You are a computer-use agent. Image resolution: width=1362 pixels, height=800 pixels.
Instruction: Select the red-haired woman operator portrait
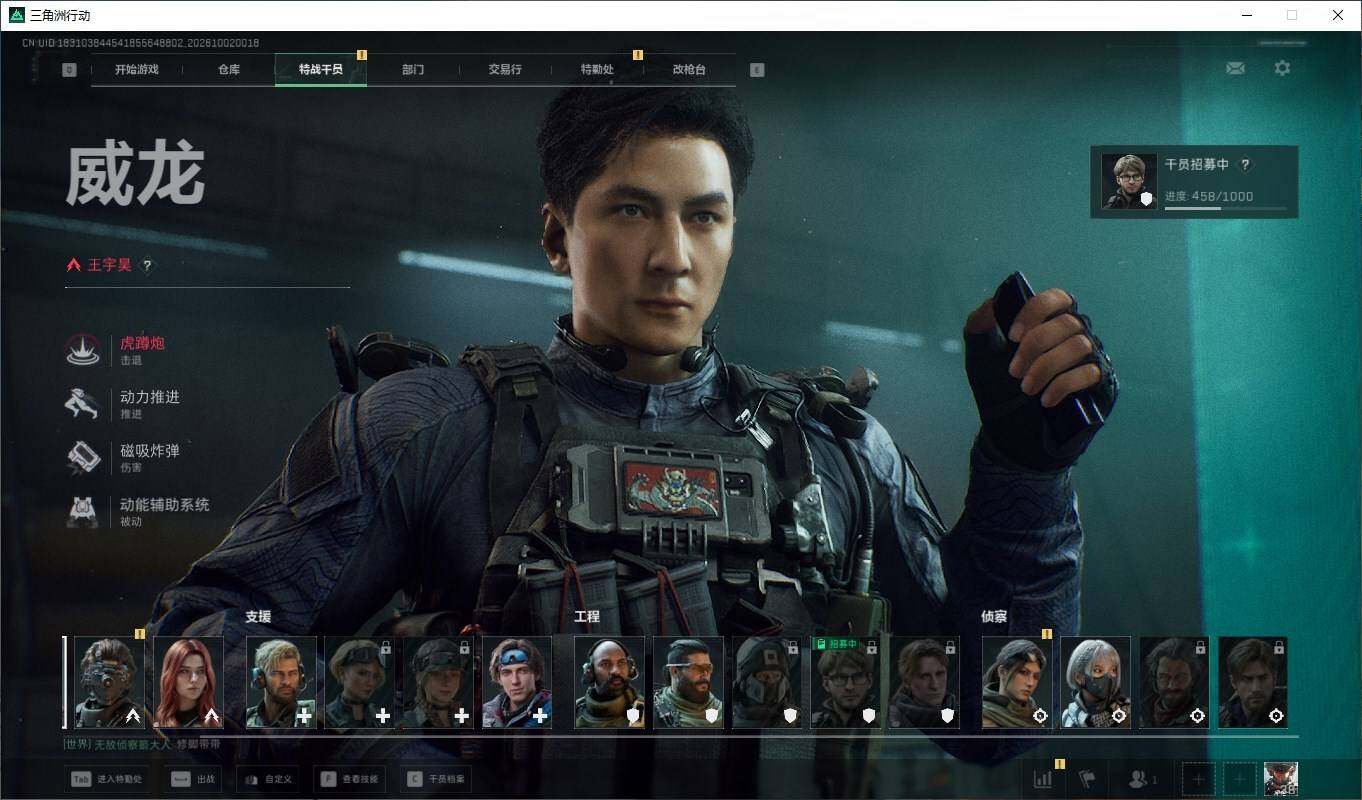[x=188, y=682]
